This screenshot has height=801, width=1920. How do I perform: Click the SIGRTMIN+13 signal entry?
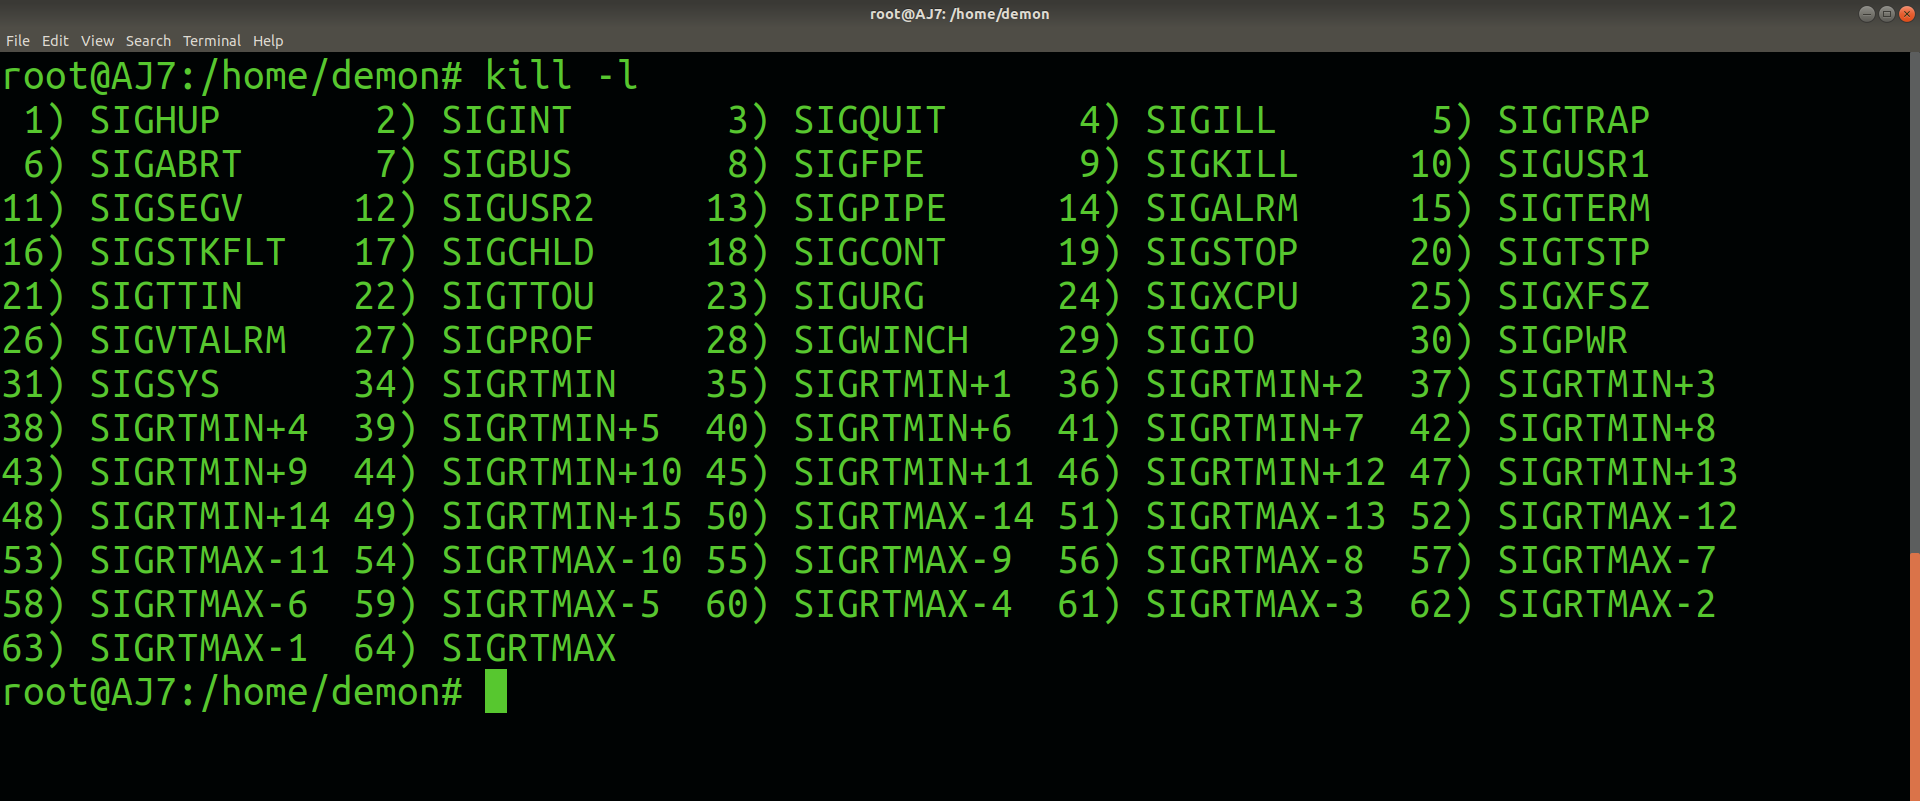click(1618, 472)
